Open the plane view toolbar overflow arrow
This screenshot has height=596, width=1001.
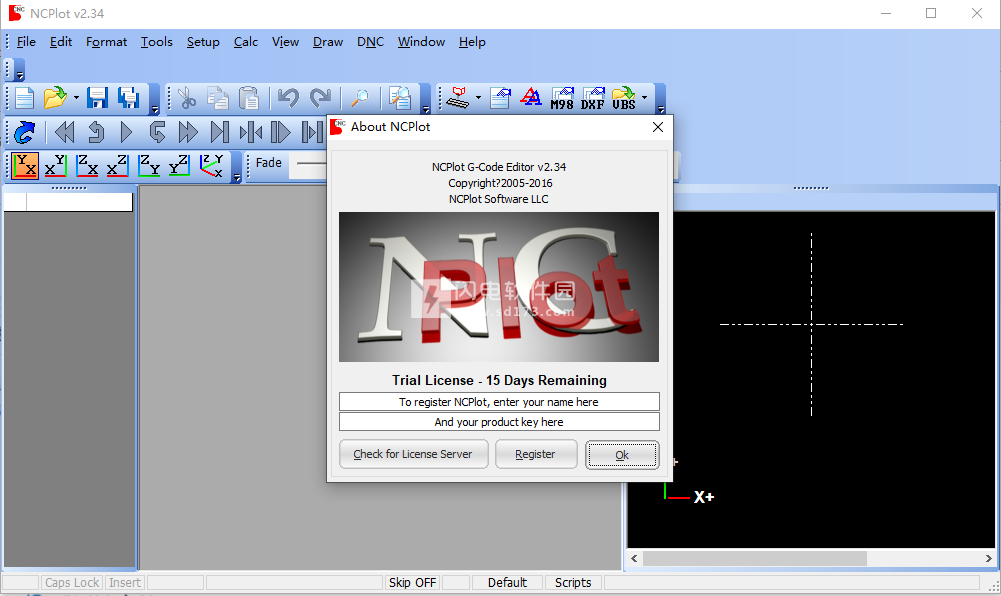point(237,167)
